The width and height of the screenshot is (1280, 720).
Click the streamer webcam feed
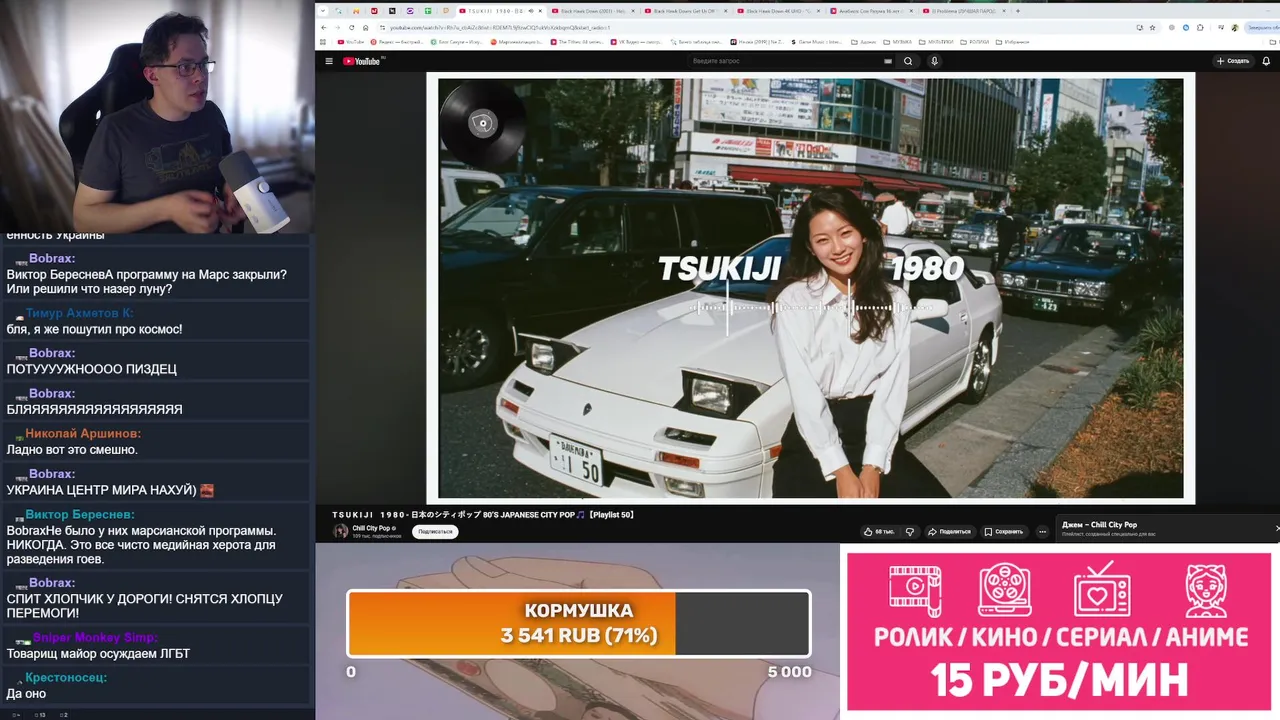[157, 116]
